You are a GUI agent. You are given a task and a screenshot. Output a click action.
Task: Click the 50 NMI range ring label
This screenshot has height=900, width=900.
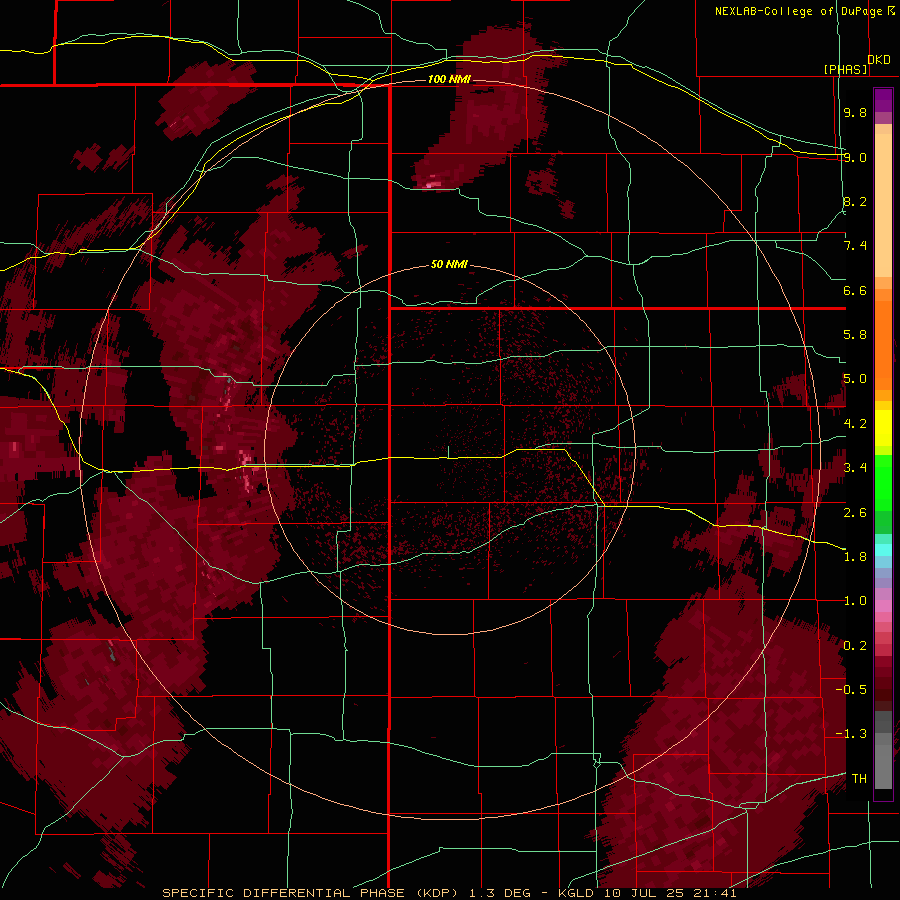[449, 265]
